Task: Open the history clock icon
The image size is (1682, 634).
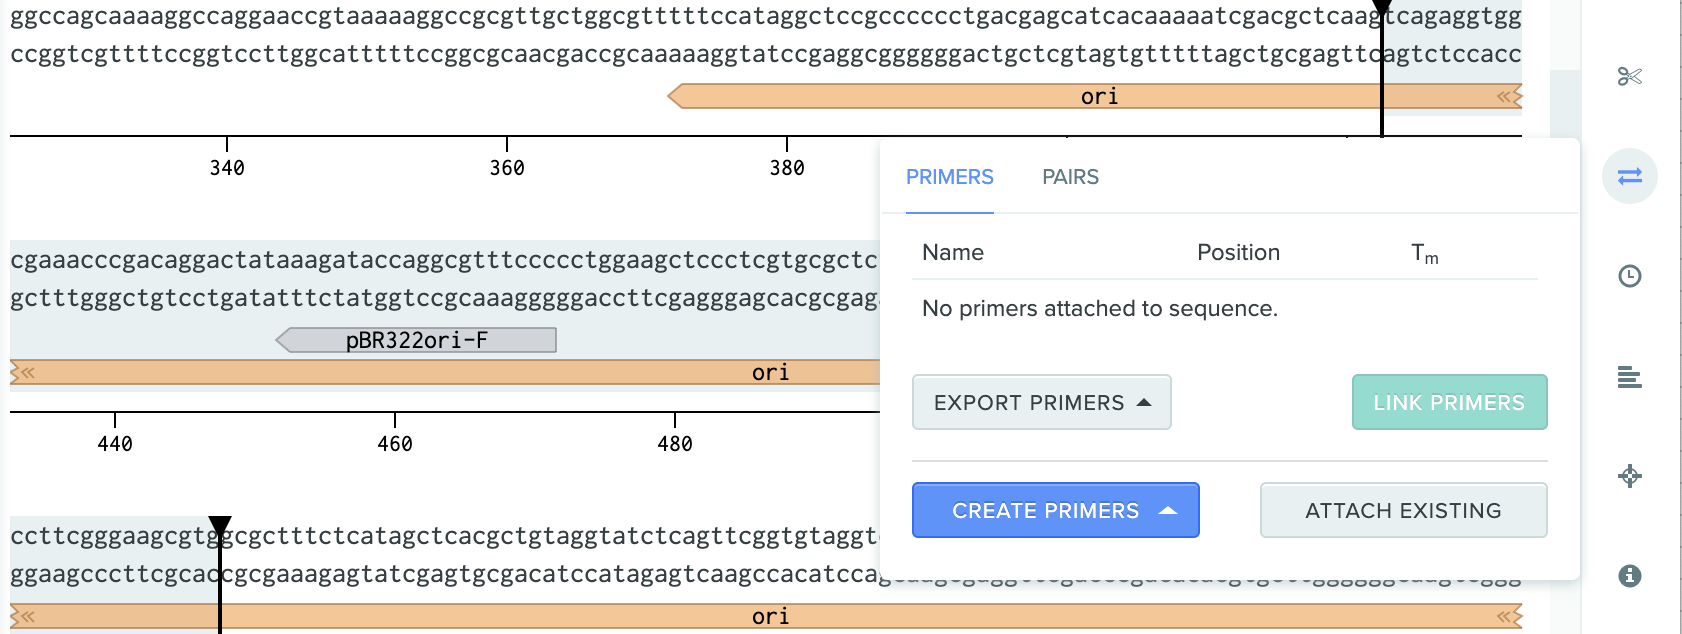Action: coord(1630,276)
